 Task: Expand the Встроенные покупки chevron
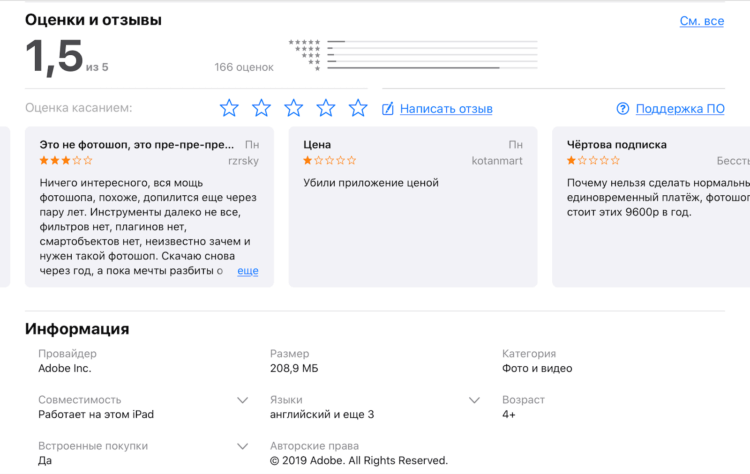(x=243, y=446)
